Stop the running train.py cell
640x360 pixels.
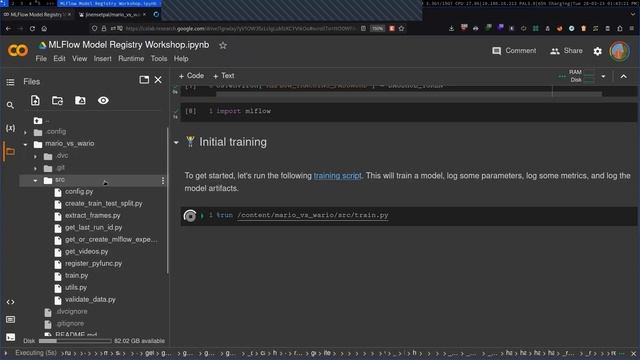click(x=190, y=216)
